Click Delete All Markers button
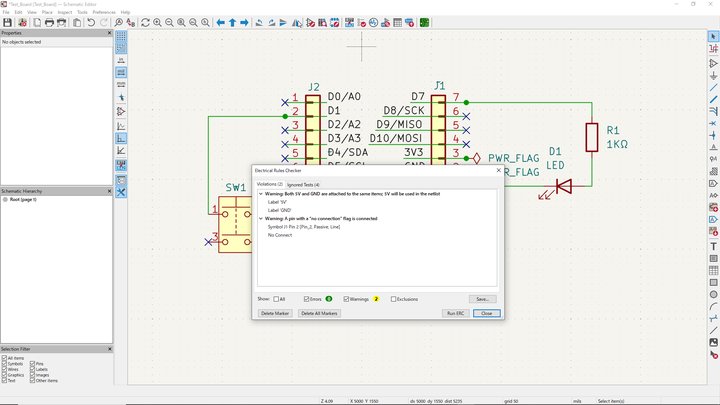Screen dimensions: 720x405 click(319, 313)
